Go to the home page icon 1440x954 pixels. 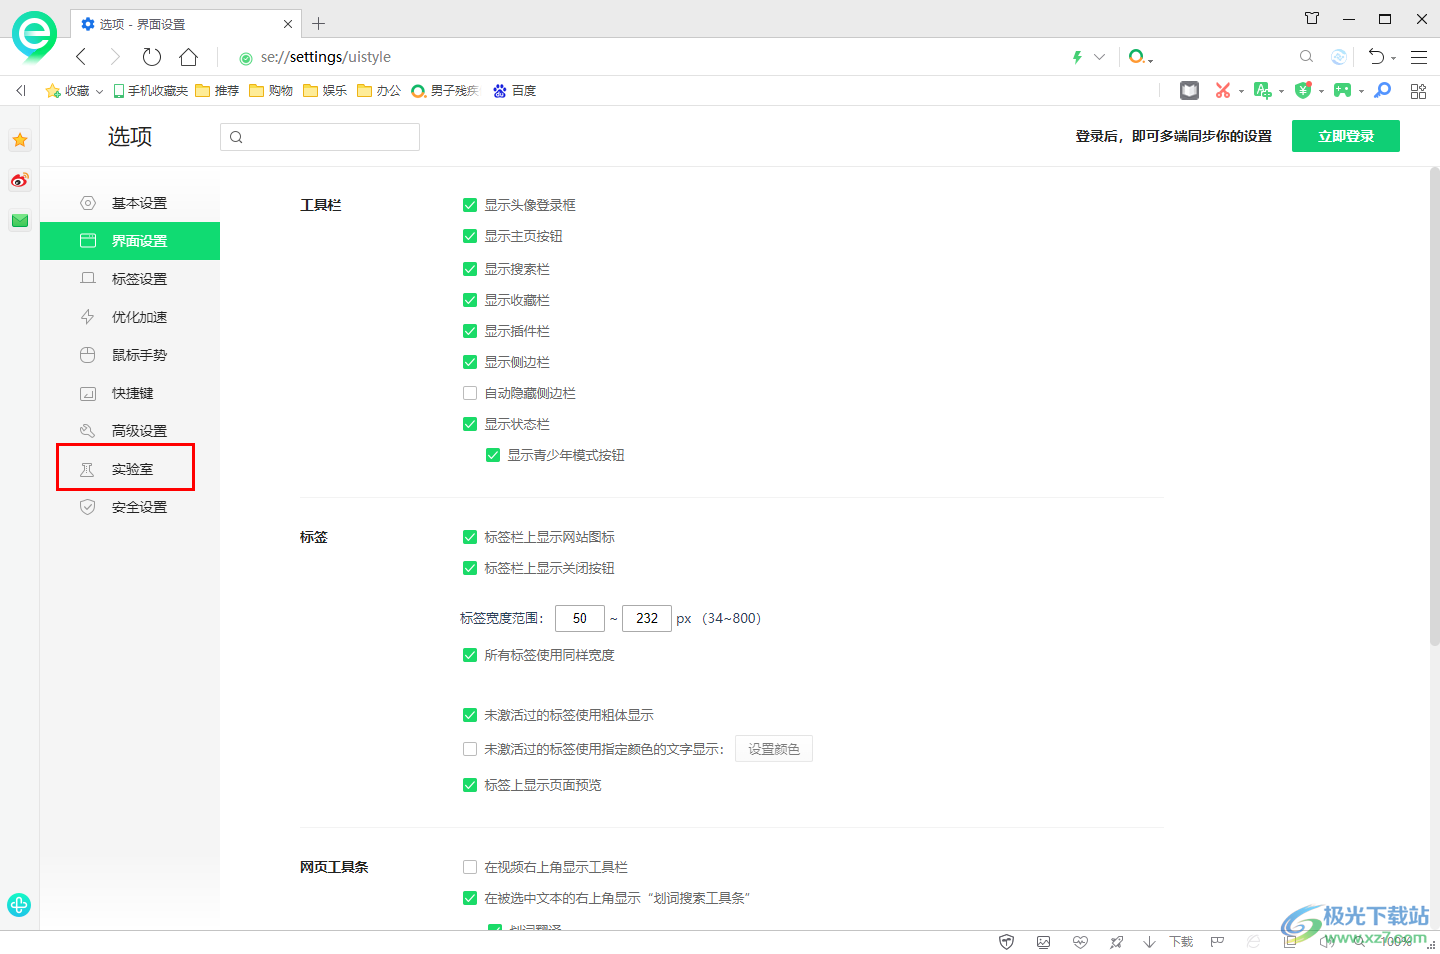point(188,57)
